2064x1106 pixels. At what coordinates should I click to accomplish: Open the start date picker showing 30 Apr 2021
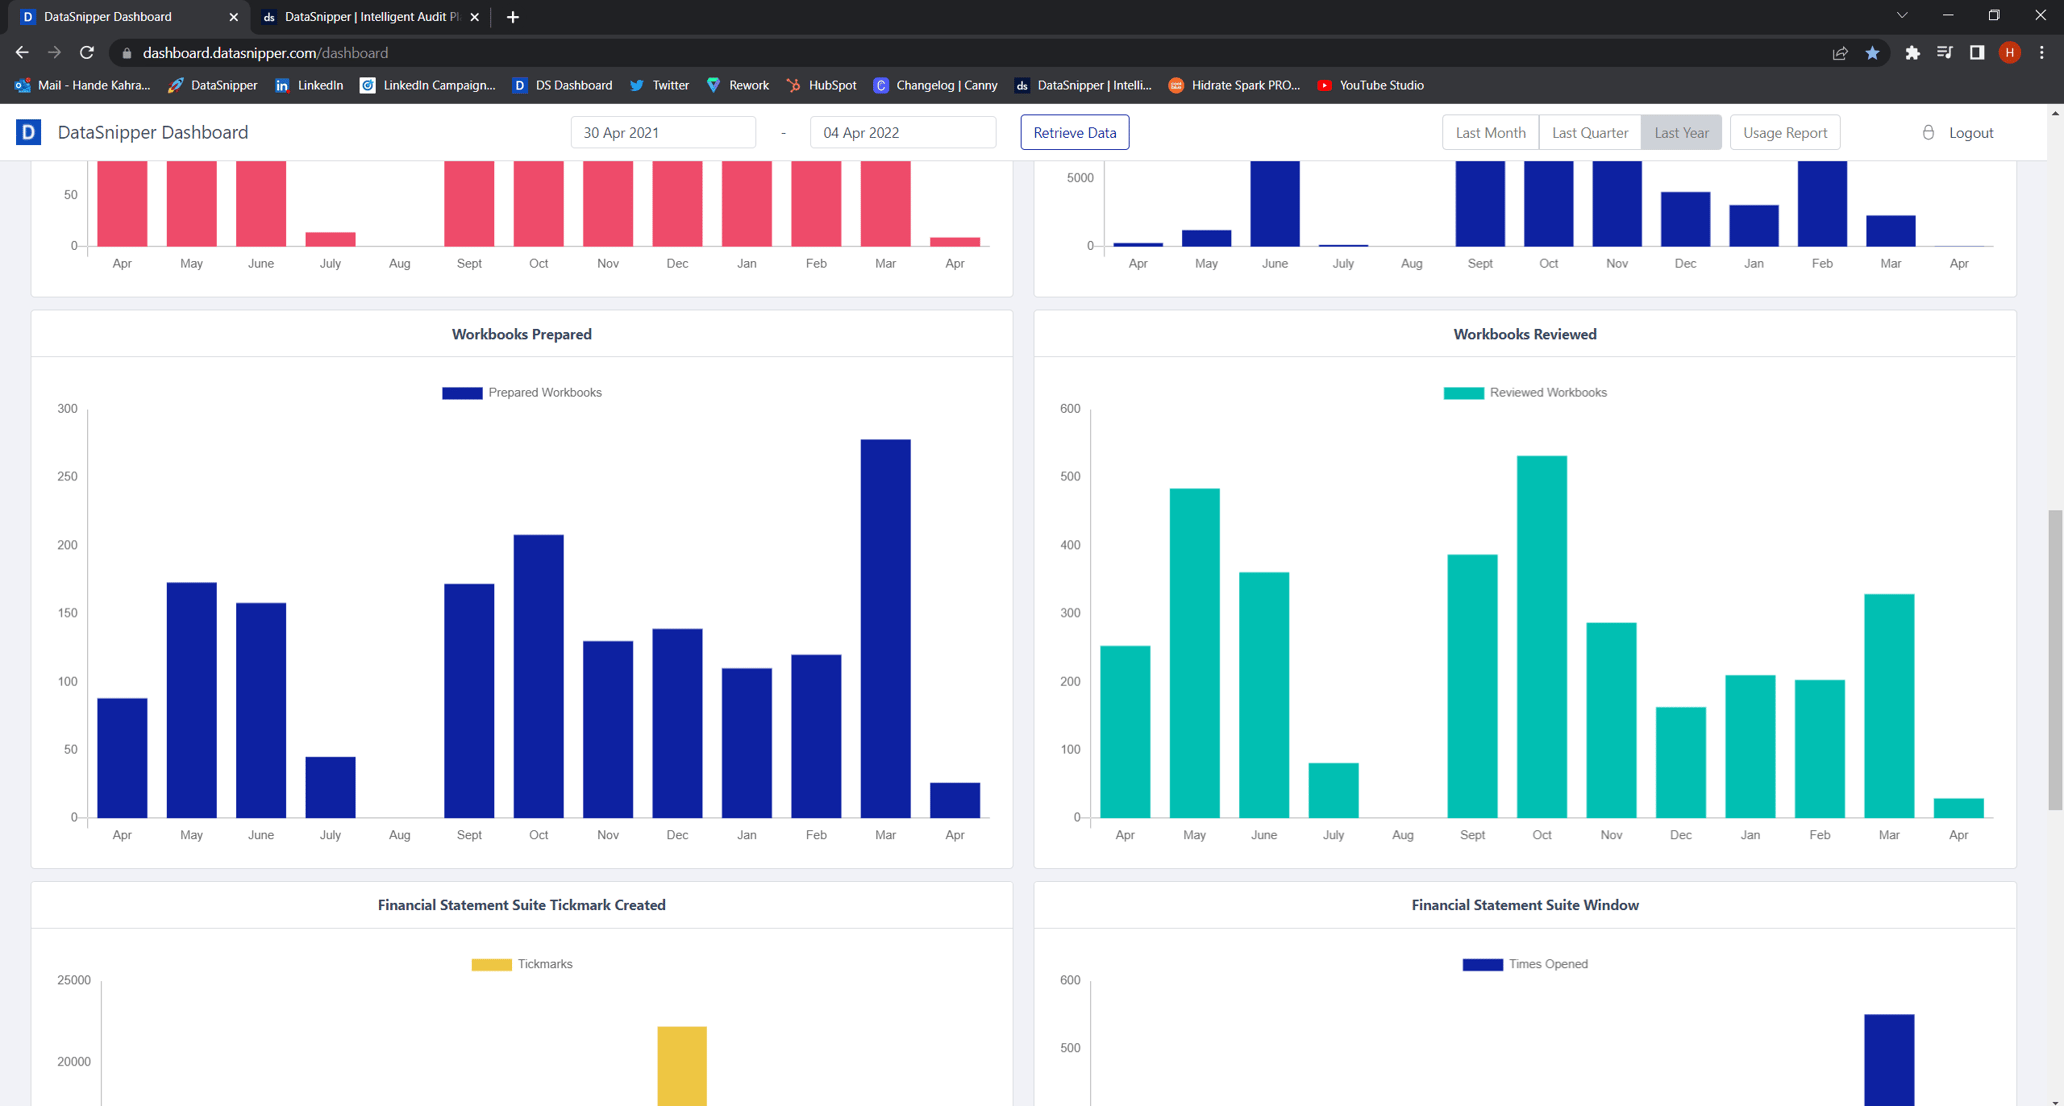tap(663, 132)
